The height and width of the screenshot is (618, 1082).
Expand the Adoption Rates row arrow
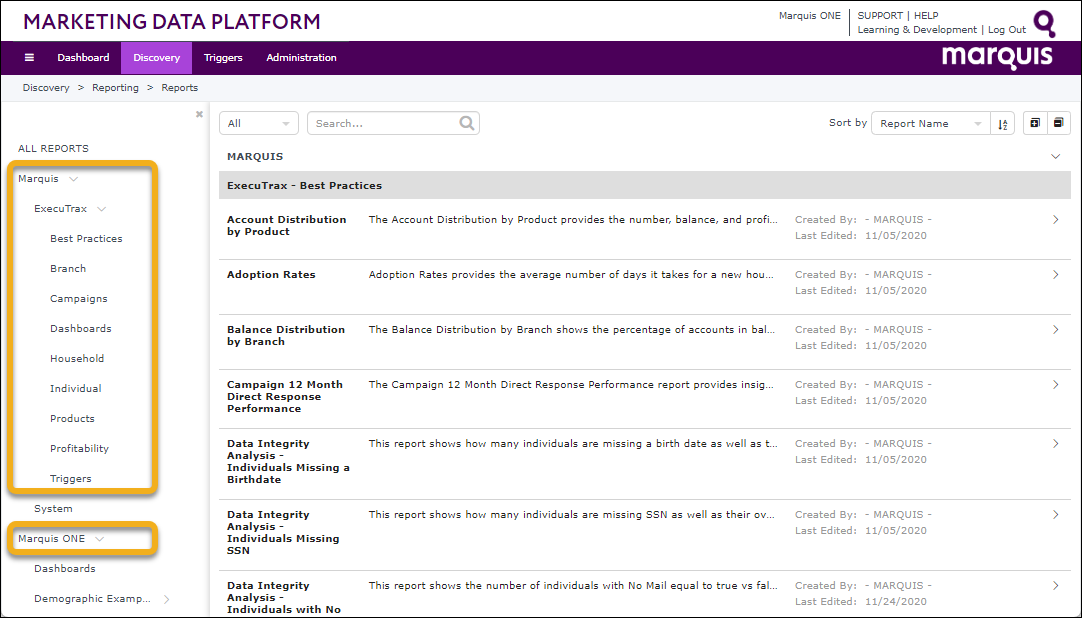click(x=1056, y=275)
